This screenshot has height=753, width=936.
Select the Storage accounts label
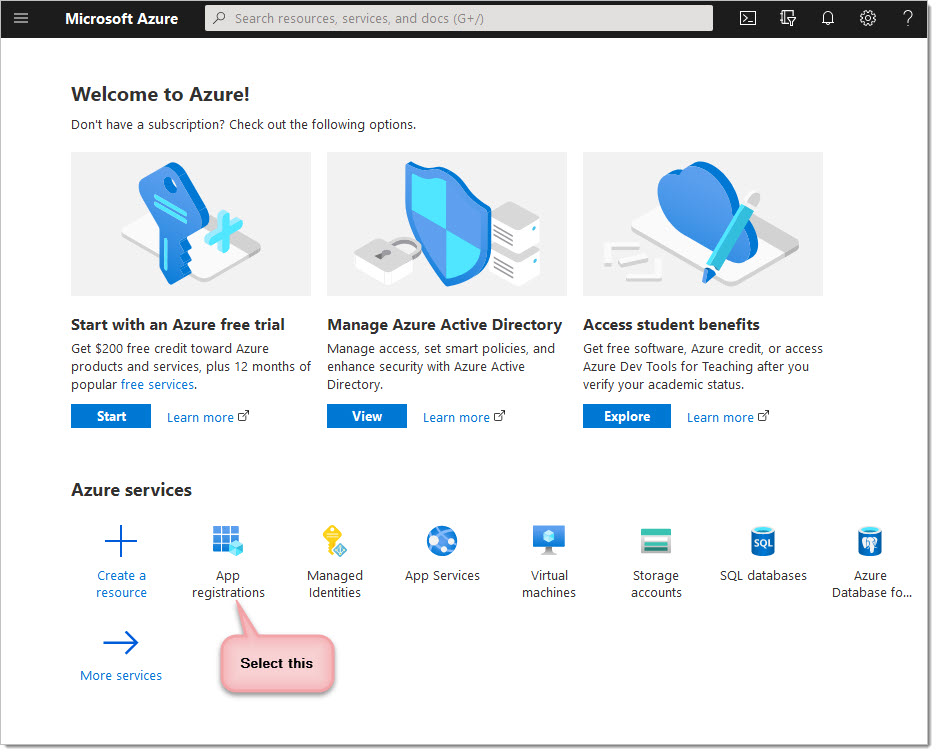(x=656, y=584)
